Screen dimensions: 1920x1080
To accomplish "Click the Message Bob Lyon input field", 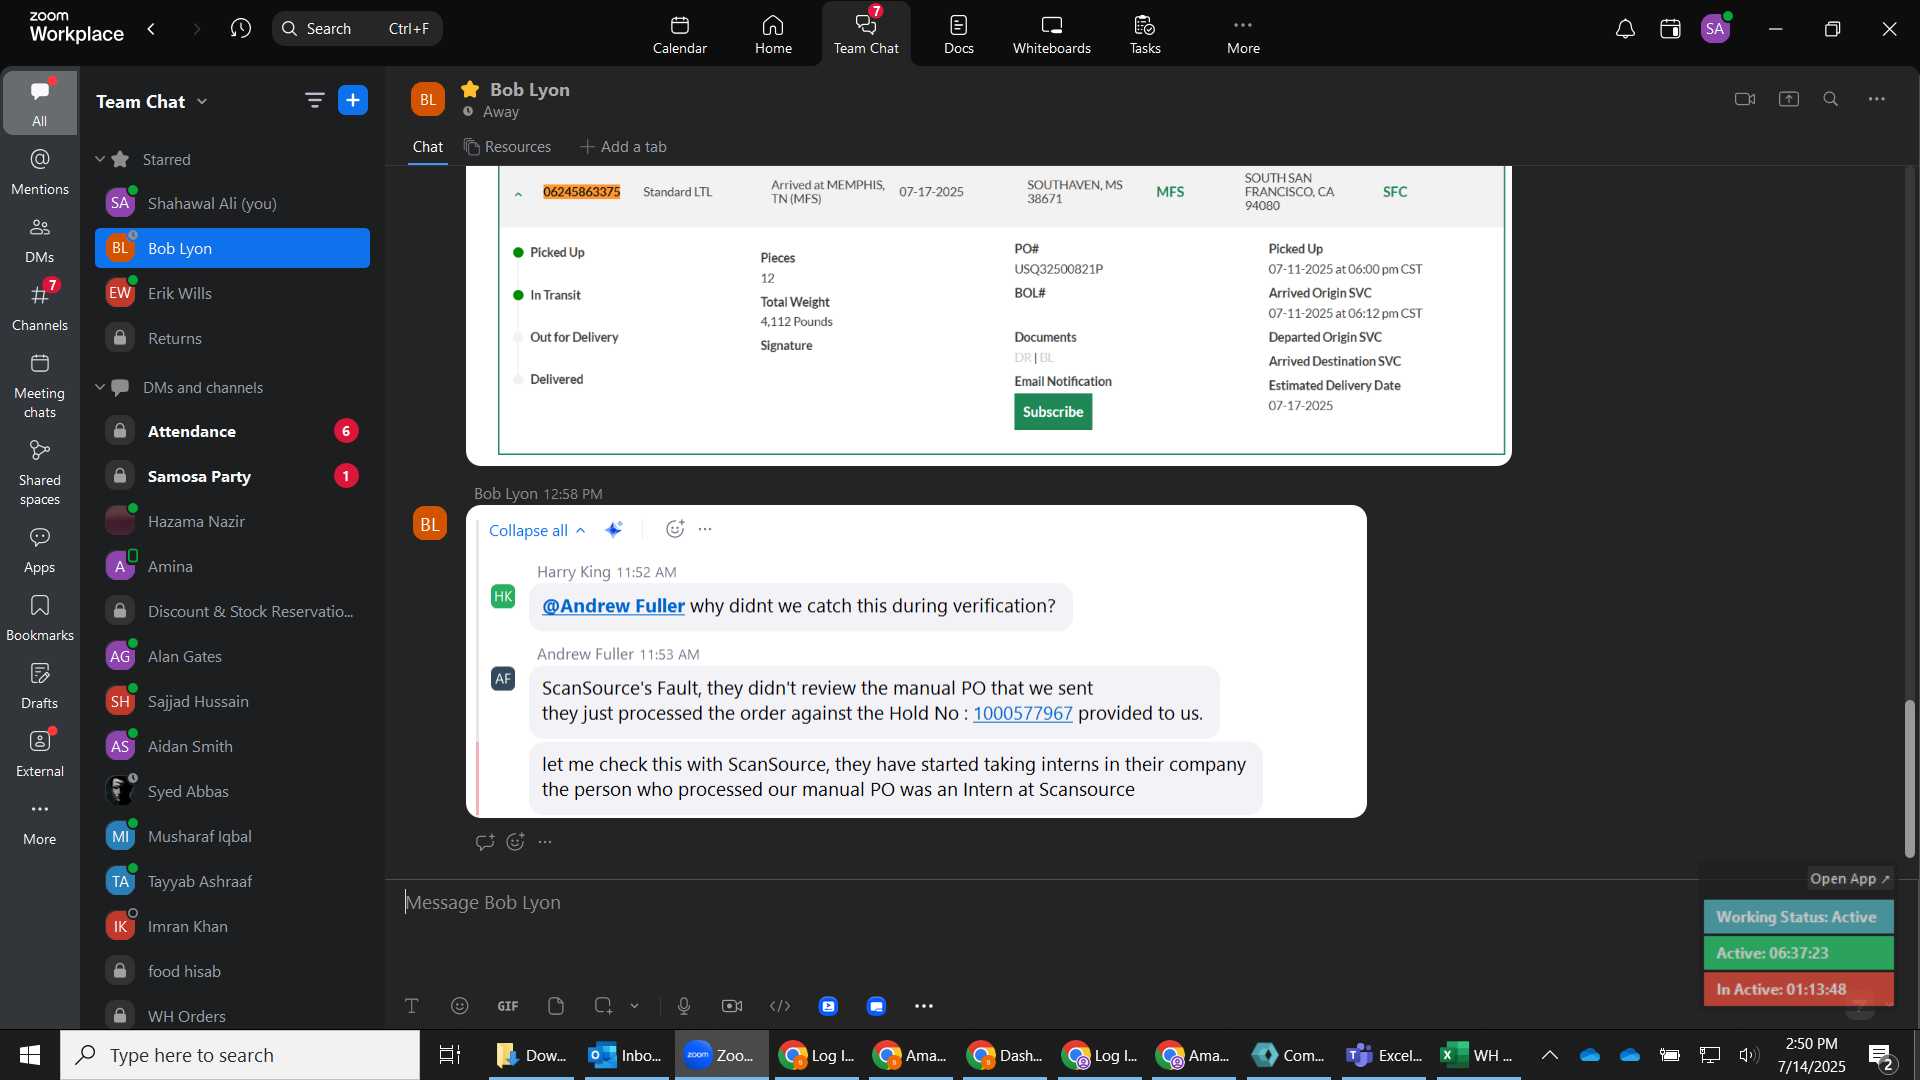I will [1040, 903].
